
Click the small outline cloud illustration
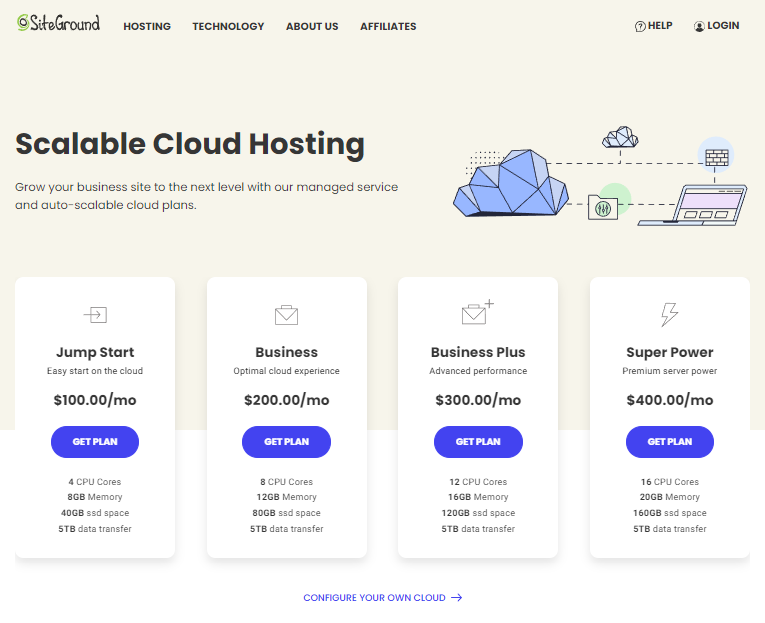tap(620, 137)
